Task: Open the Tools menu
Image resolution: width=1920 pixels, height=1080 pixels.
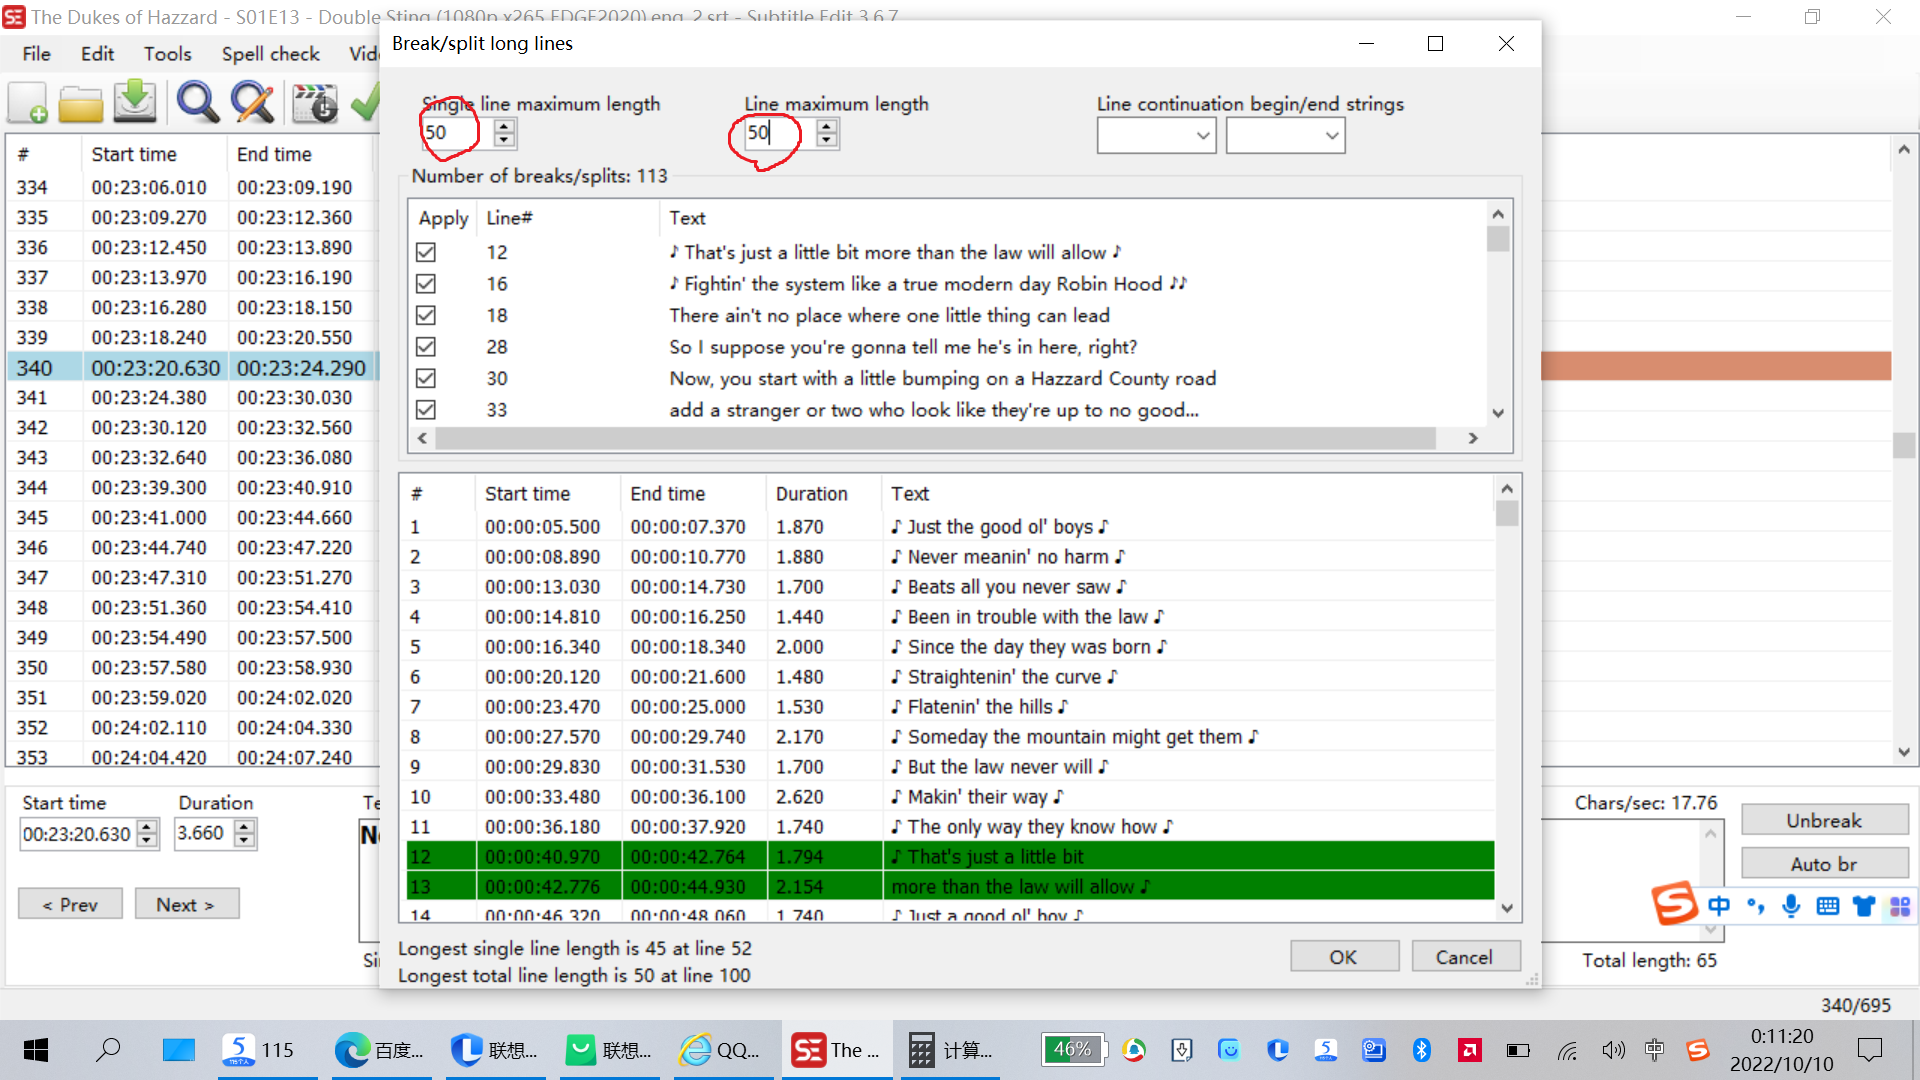Action: coord(167,53)
